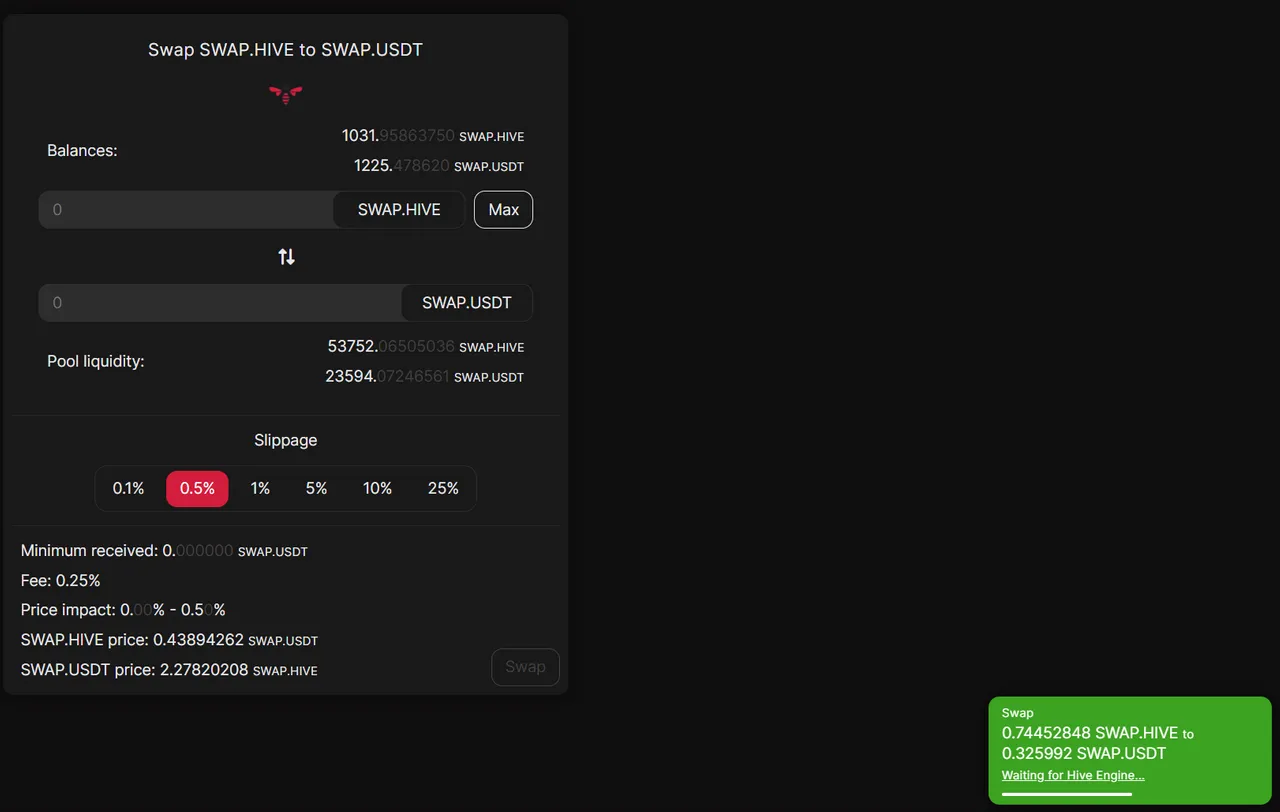Open the SWAP.USDT token selector
The height and width of the screenshot is (812, 1280).
[x=467, y=302]
